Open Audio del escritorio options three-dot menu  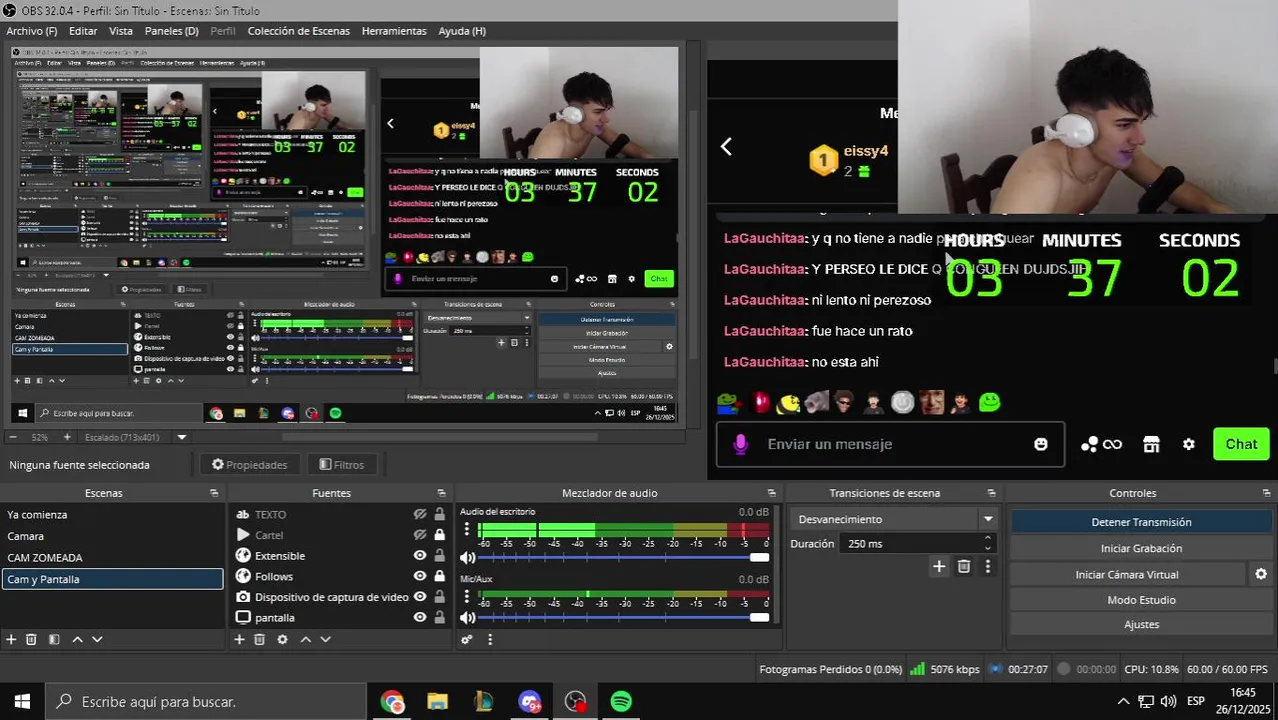(467, 529)
